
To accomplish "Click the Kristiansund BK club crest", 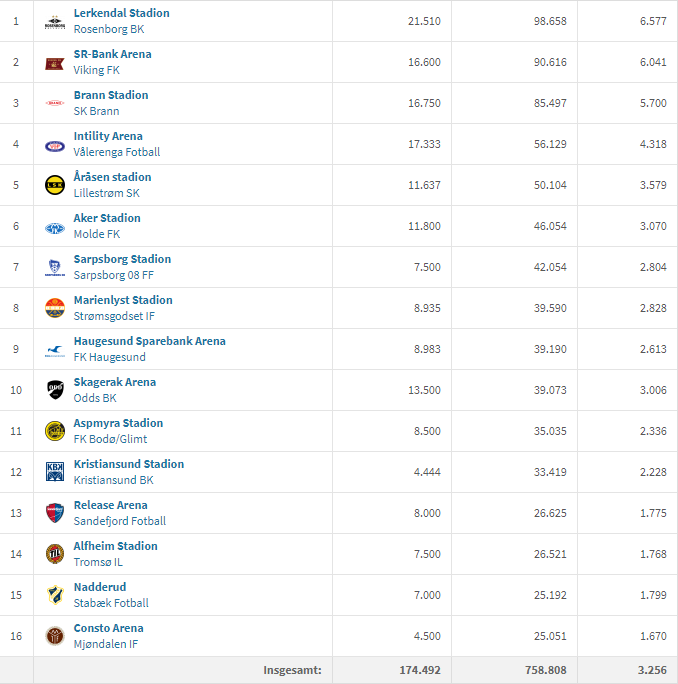I will (x=54, y=472).
